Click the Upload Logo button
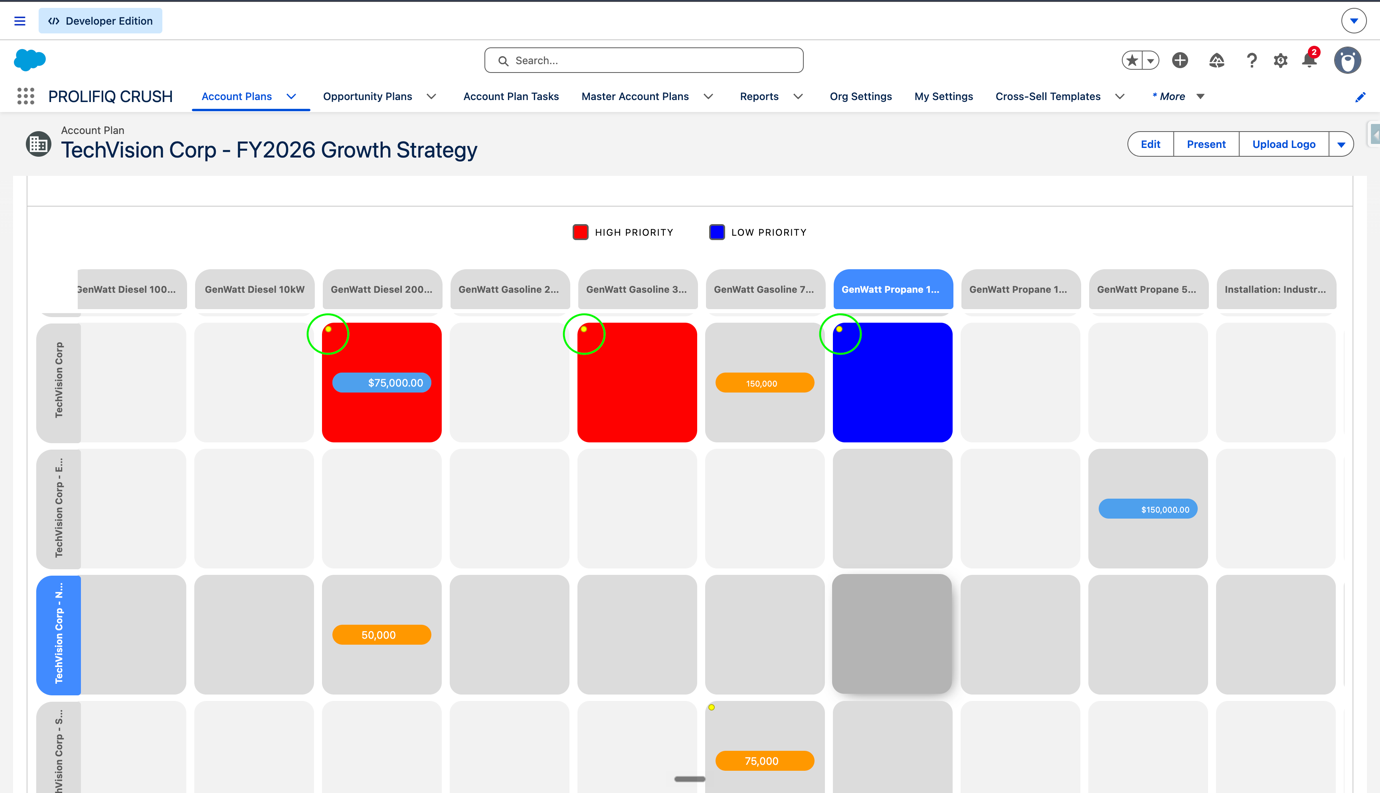1380x793 pixels. [1284, 144]
